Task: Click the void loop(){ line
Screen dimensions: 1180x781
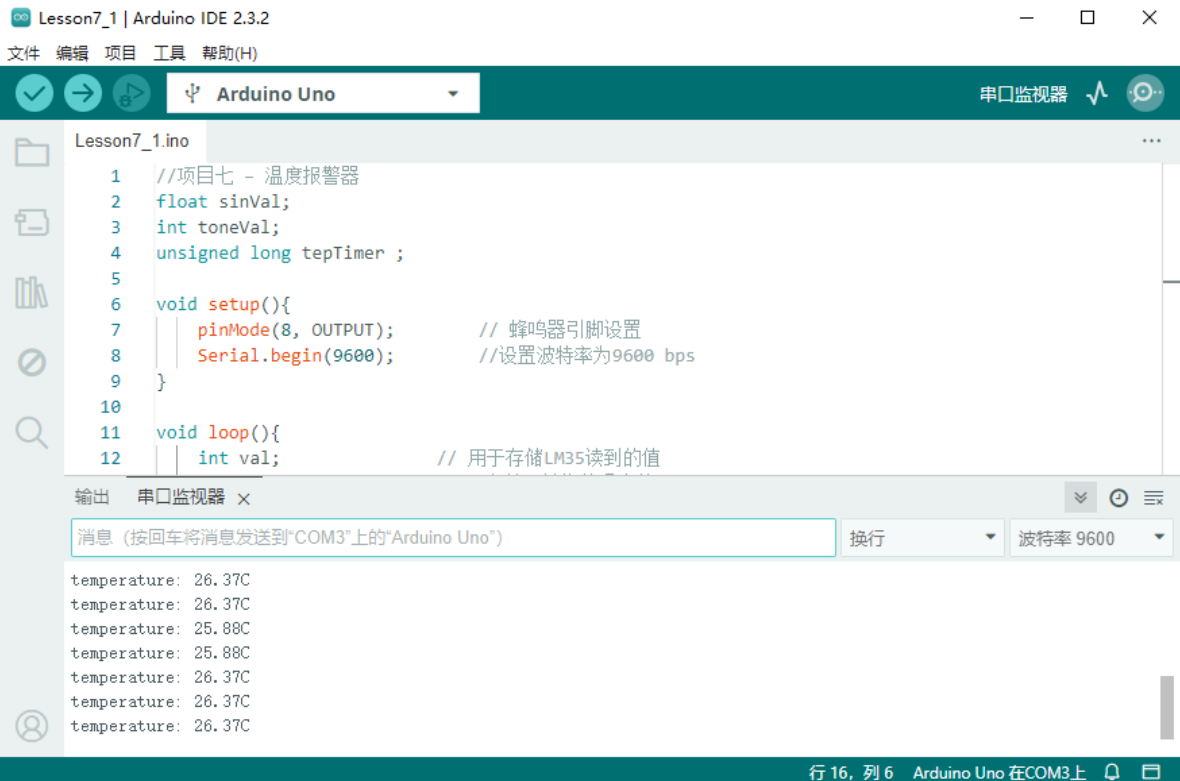Action: tap(217, 432)
